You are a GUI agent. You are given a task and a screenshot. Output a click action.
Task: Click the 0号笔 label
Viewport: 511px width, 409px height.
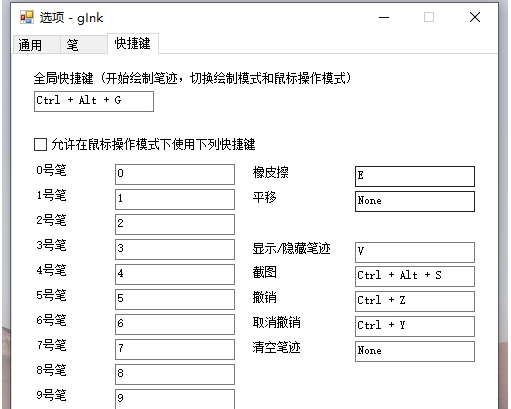(51, 170)
